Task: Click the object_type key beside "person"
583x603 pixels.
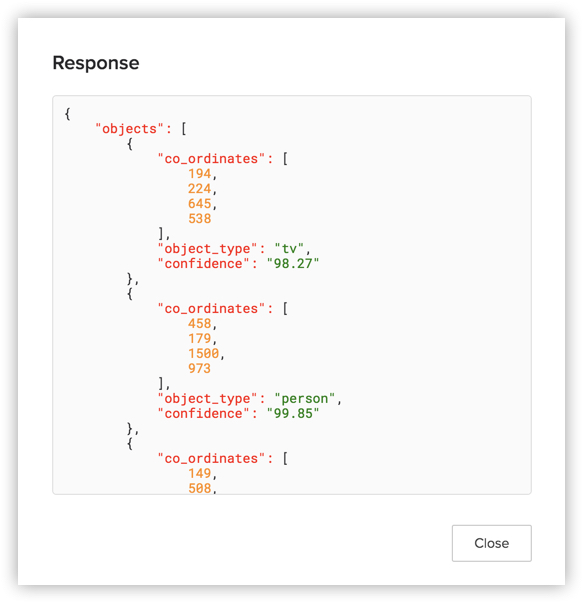Action: click(x=207, y=399)
